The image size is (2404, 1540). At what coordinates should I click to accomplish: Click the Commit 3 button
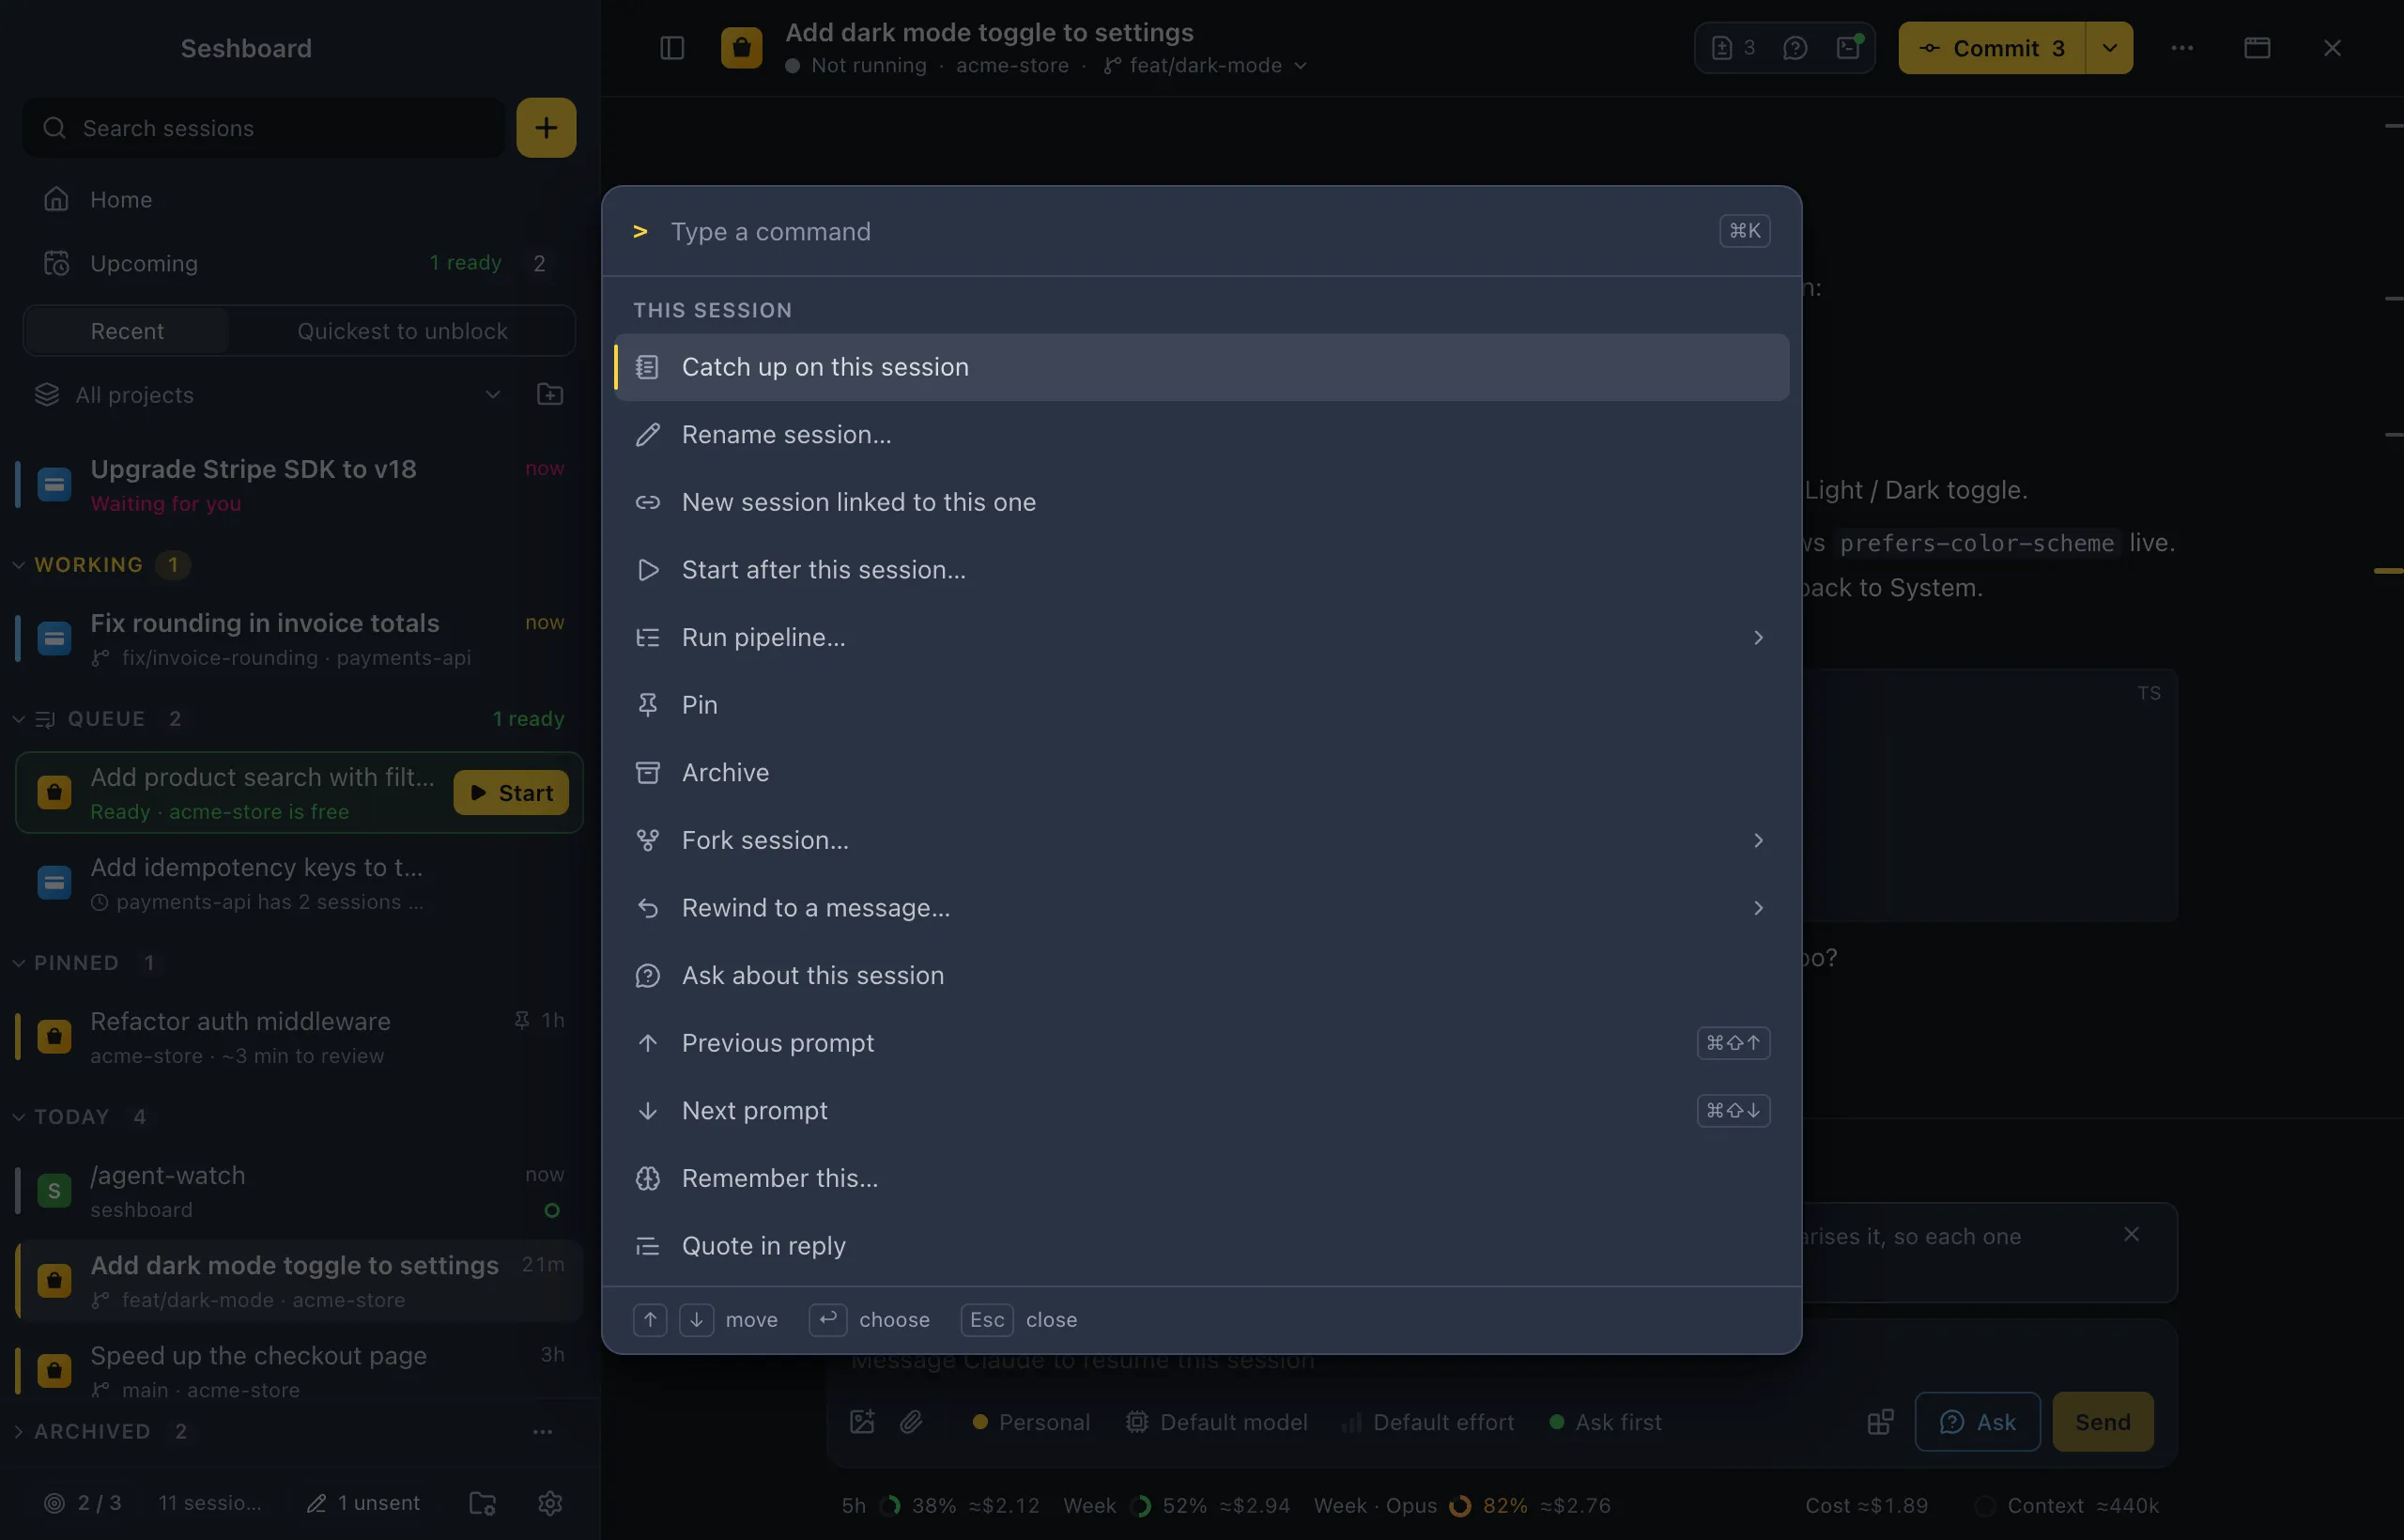(1991, 48)
